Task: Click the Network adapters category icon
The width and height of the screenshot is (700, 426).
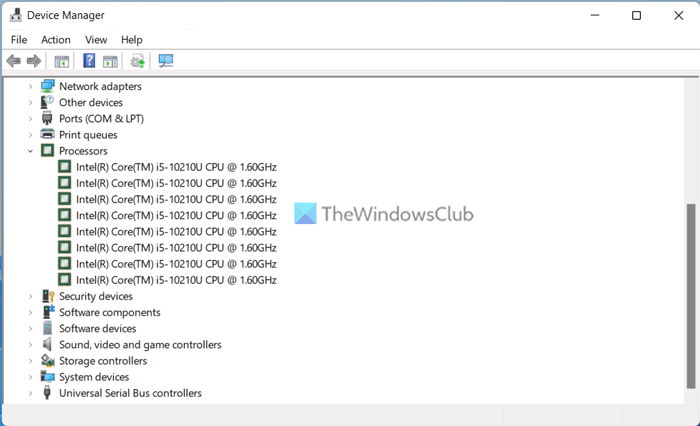Action: coord(48,86)
